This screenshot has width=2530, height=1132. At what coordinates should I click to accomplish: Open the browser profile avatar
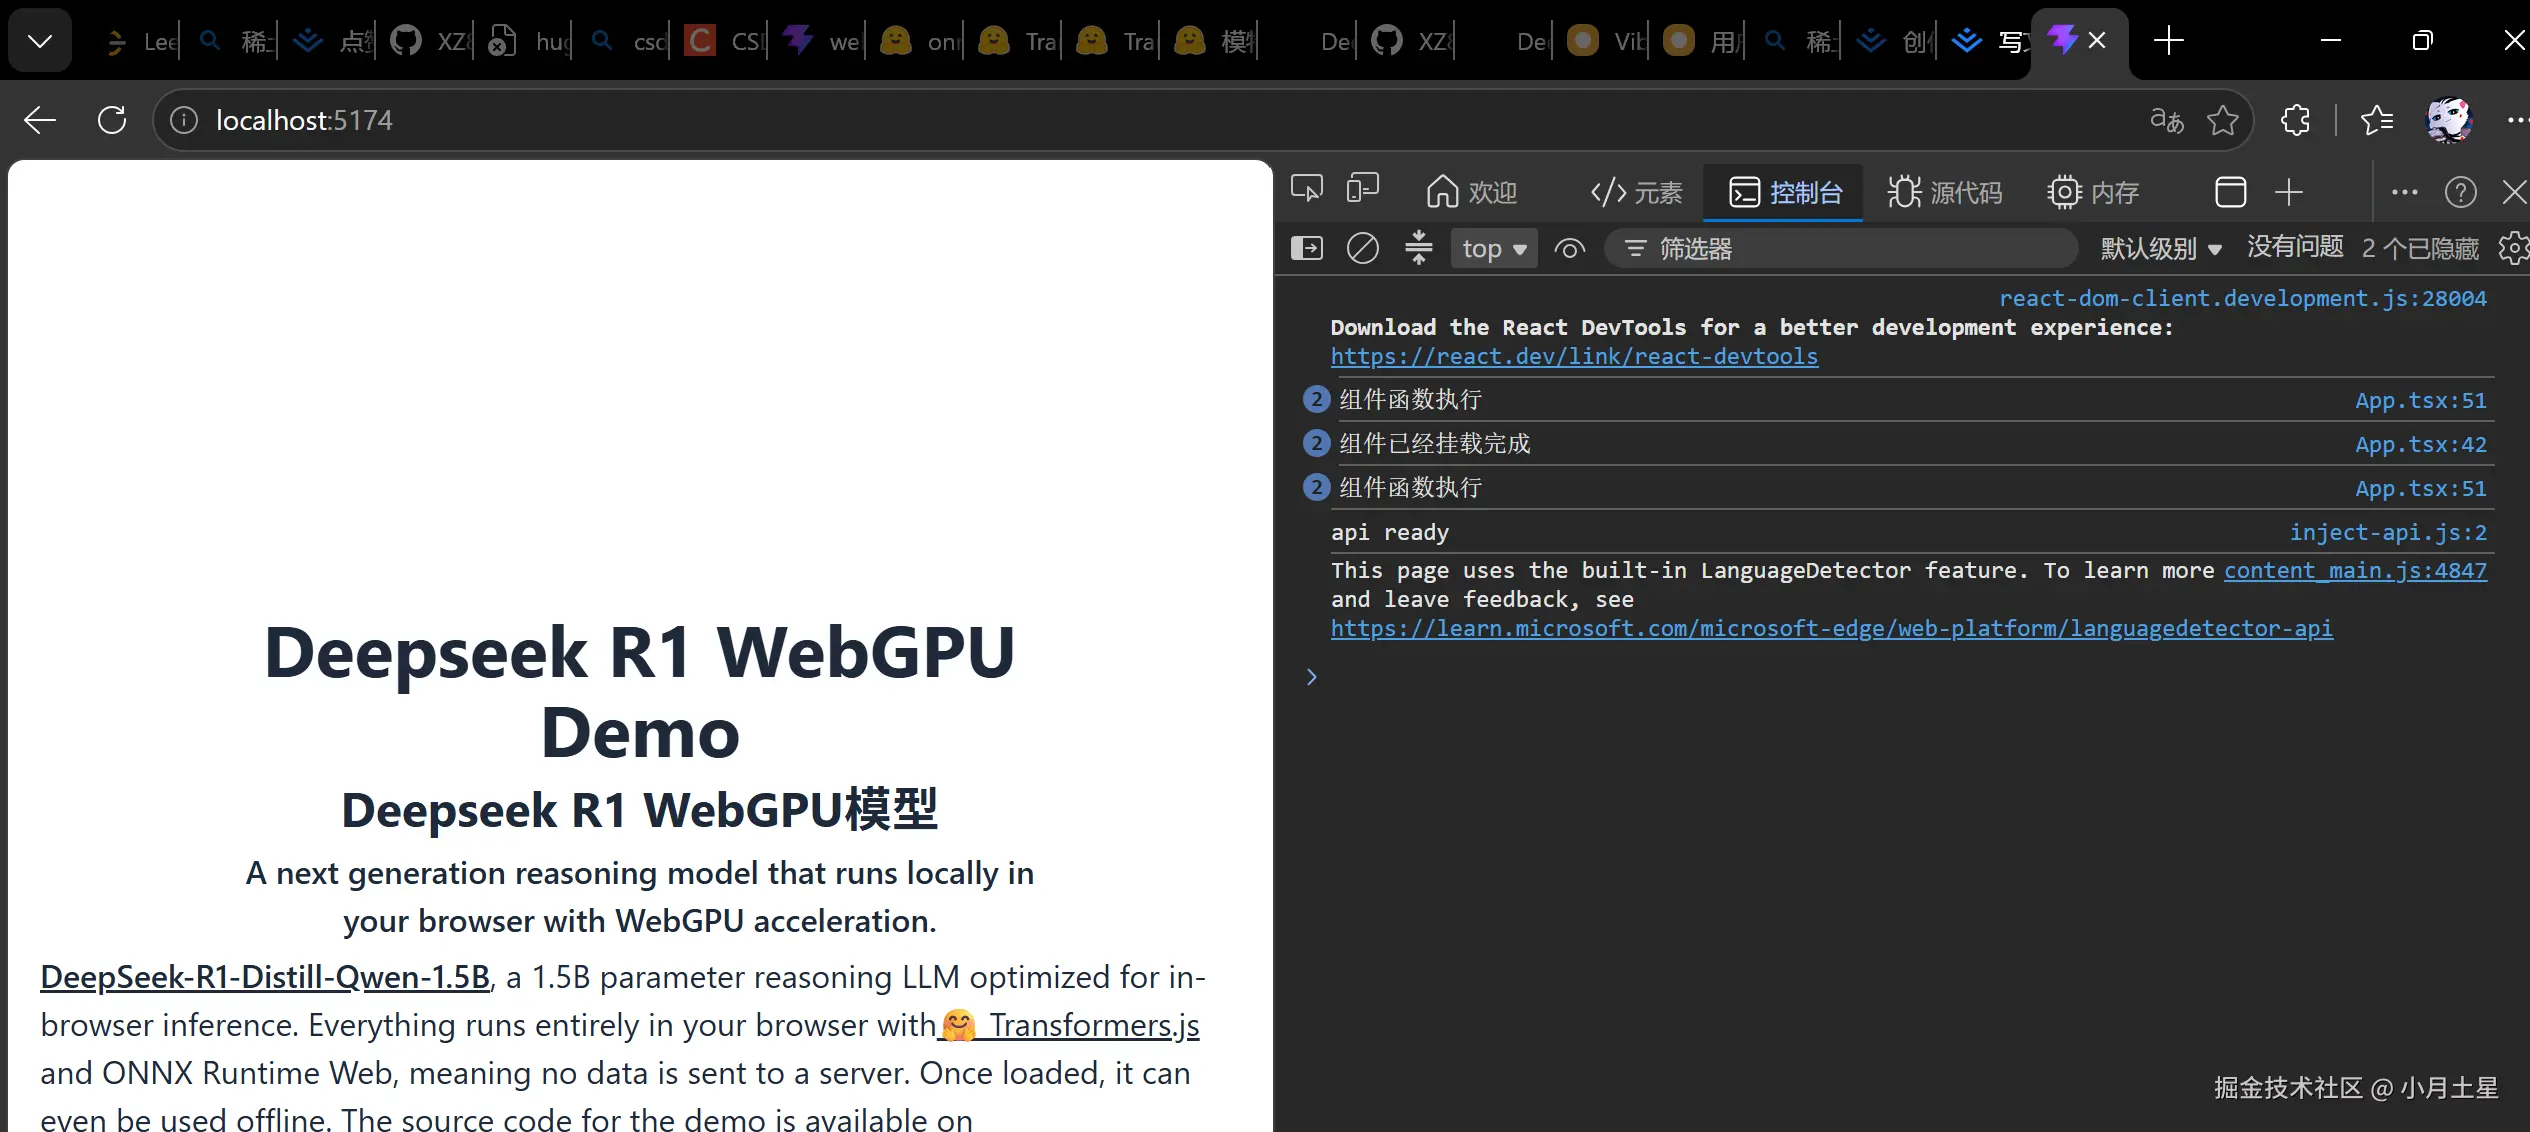tap(2449, 120)
